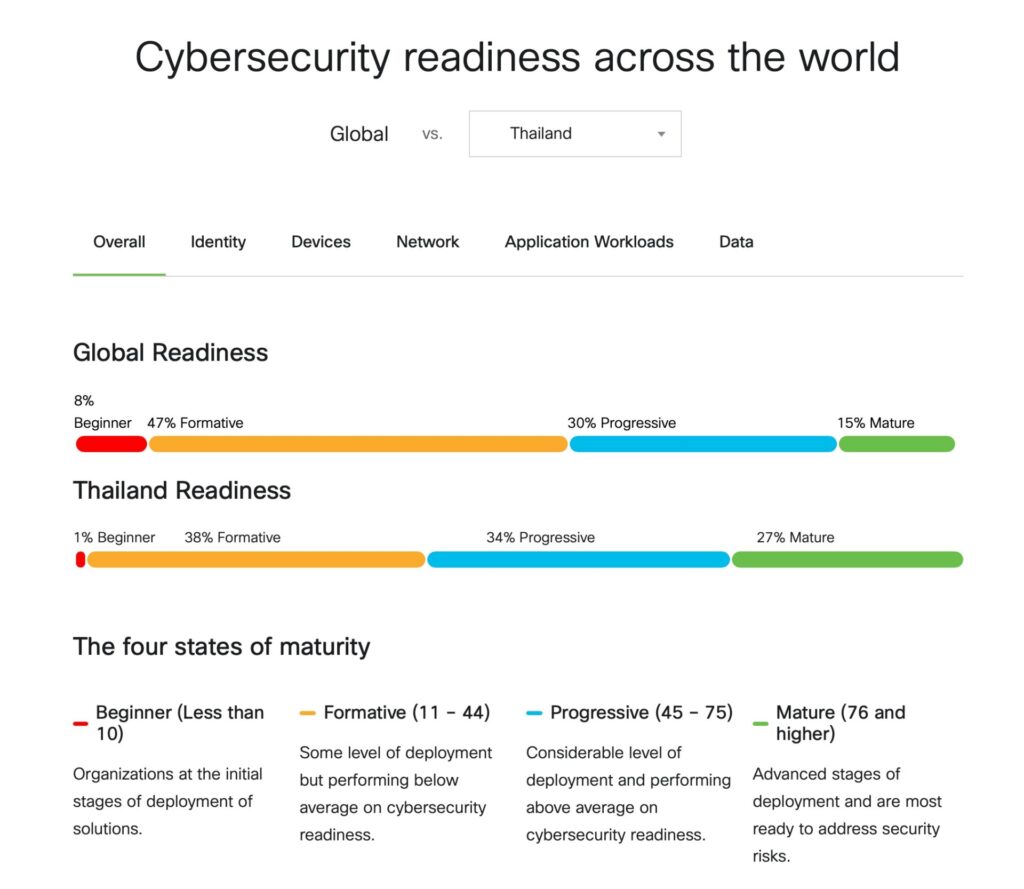Click the orange Global Formative bar segment

pos(358,444)
